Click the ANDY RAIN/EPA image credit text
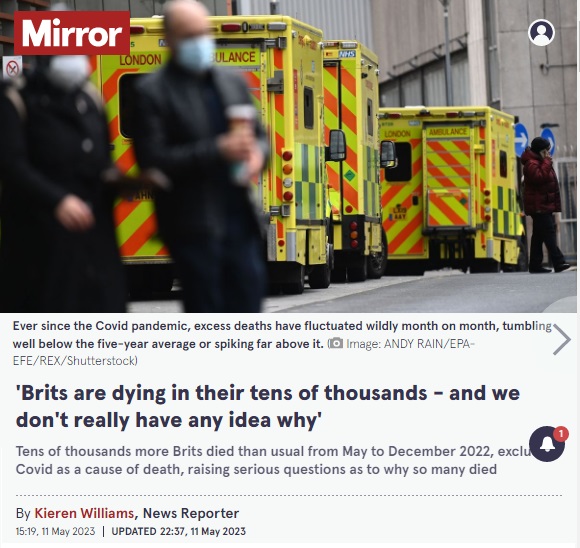Screen dimensions: 580x548 pyautogui.click(x=244, y=352)
